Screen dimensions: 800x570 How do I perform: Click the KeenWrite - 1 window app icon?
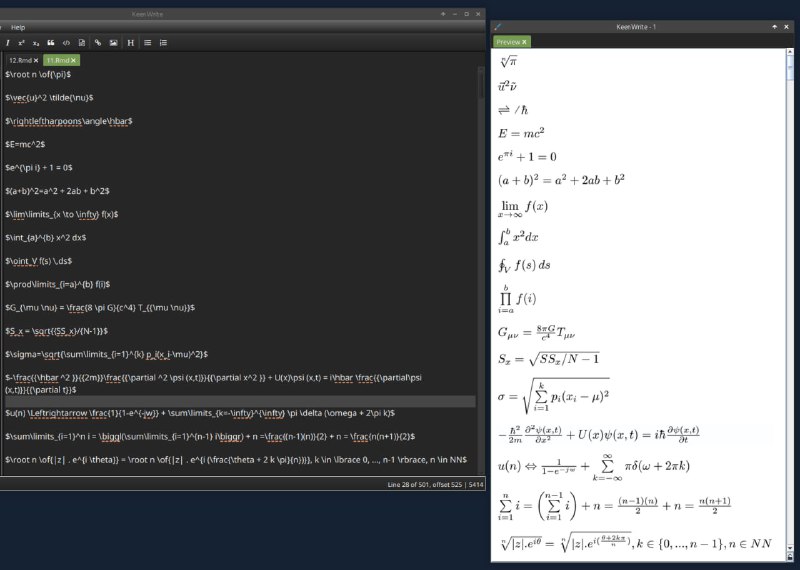[497, 27]
